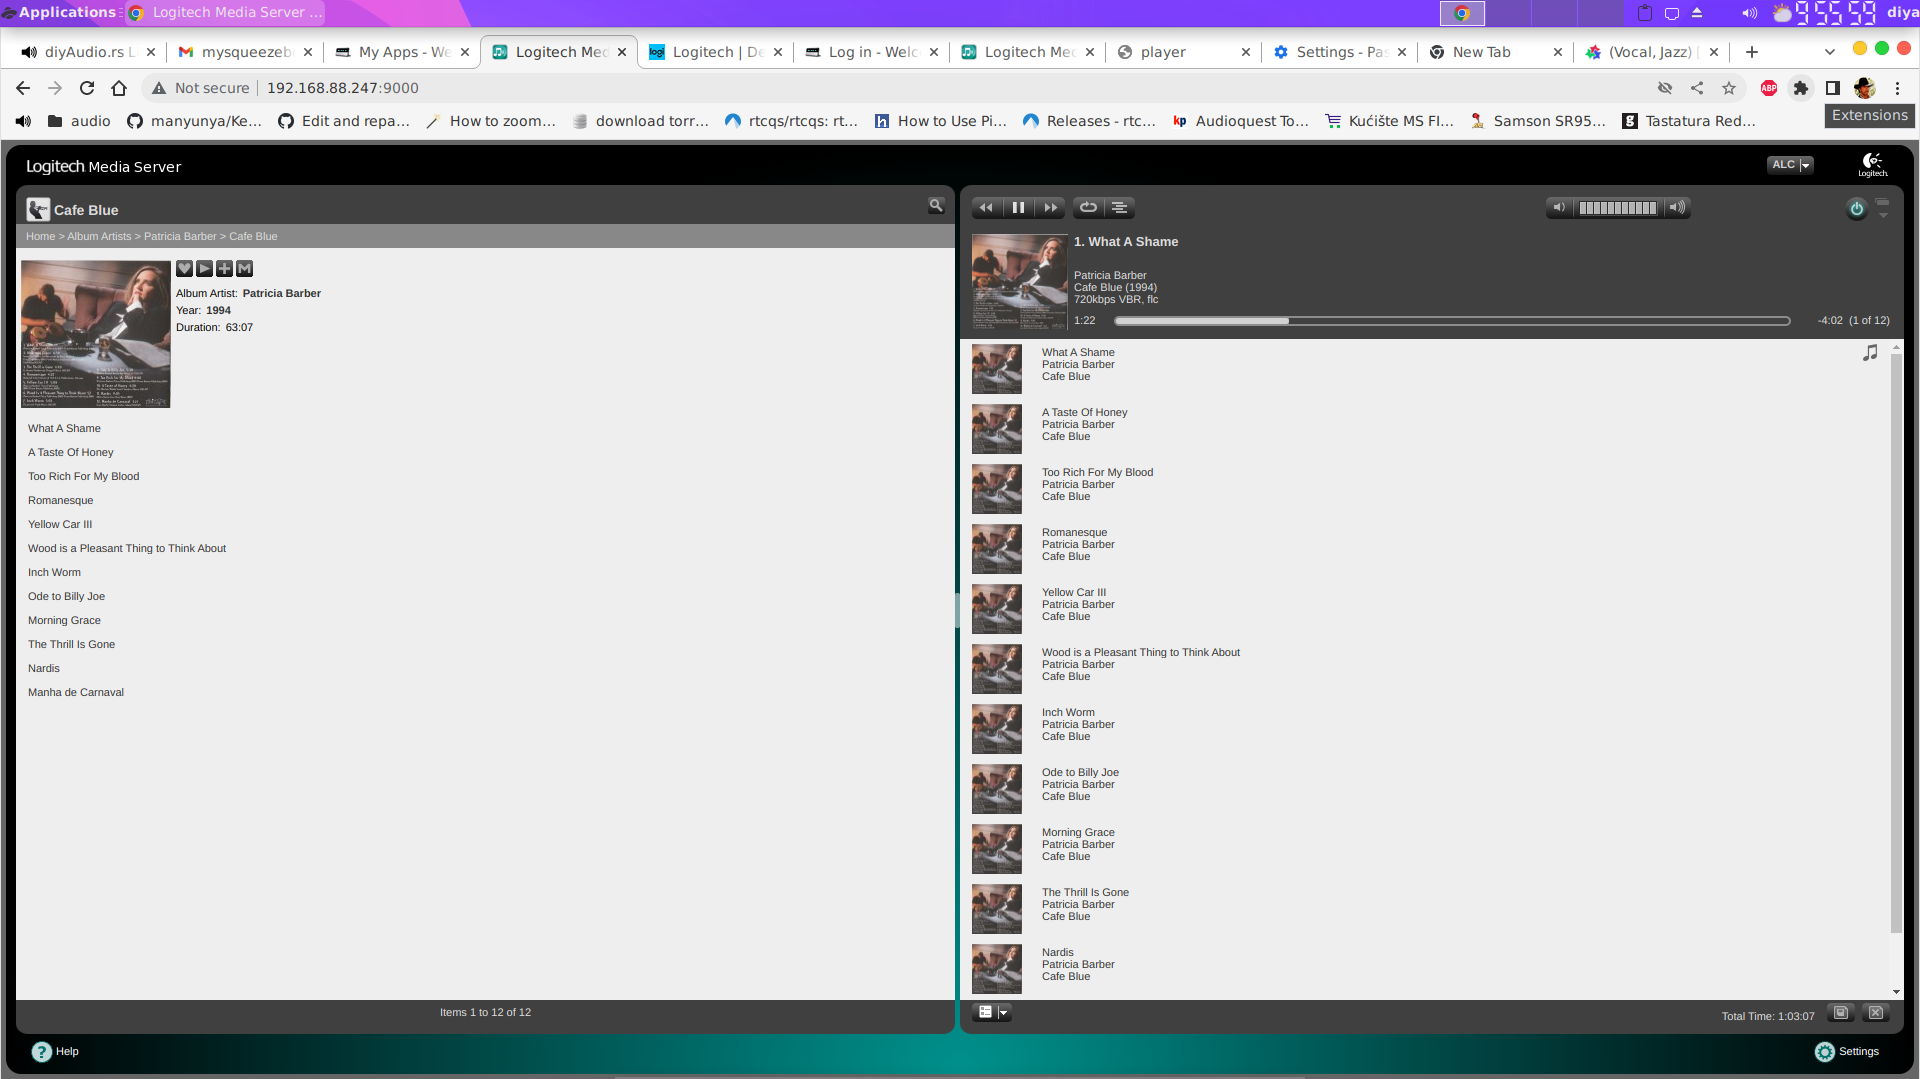
Task: Select track The Thrill Is Gone in album list
Action: (x=72, y=645)
